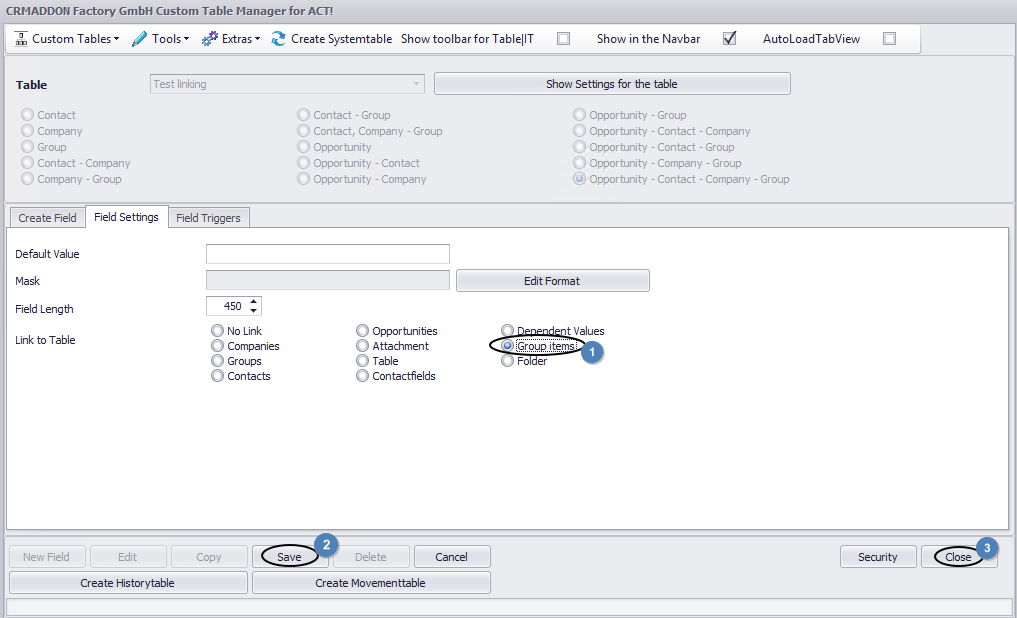Open the Extras dropdown arrow
Viewport: 1017px width, 618px height.
pyautogui.click(x=257, y=39)
